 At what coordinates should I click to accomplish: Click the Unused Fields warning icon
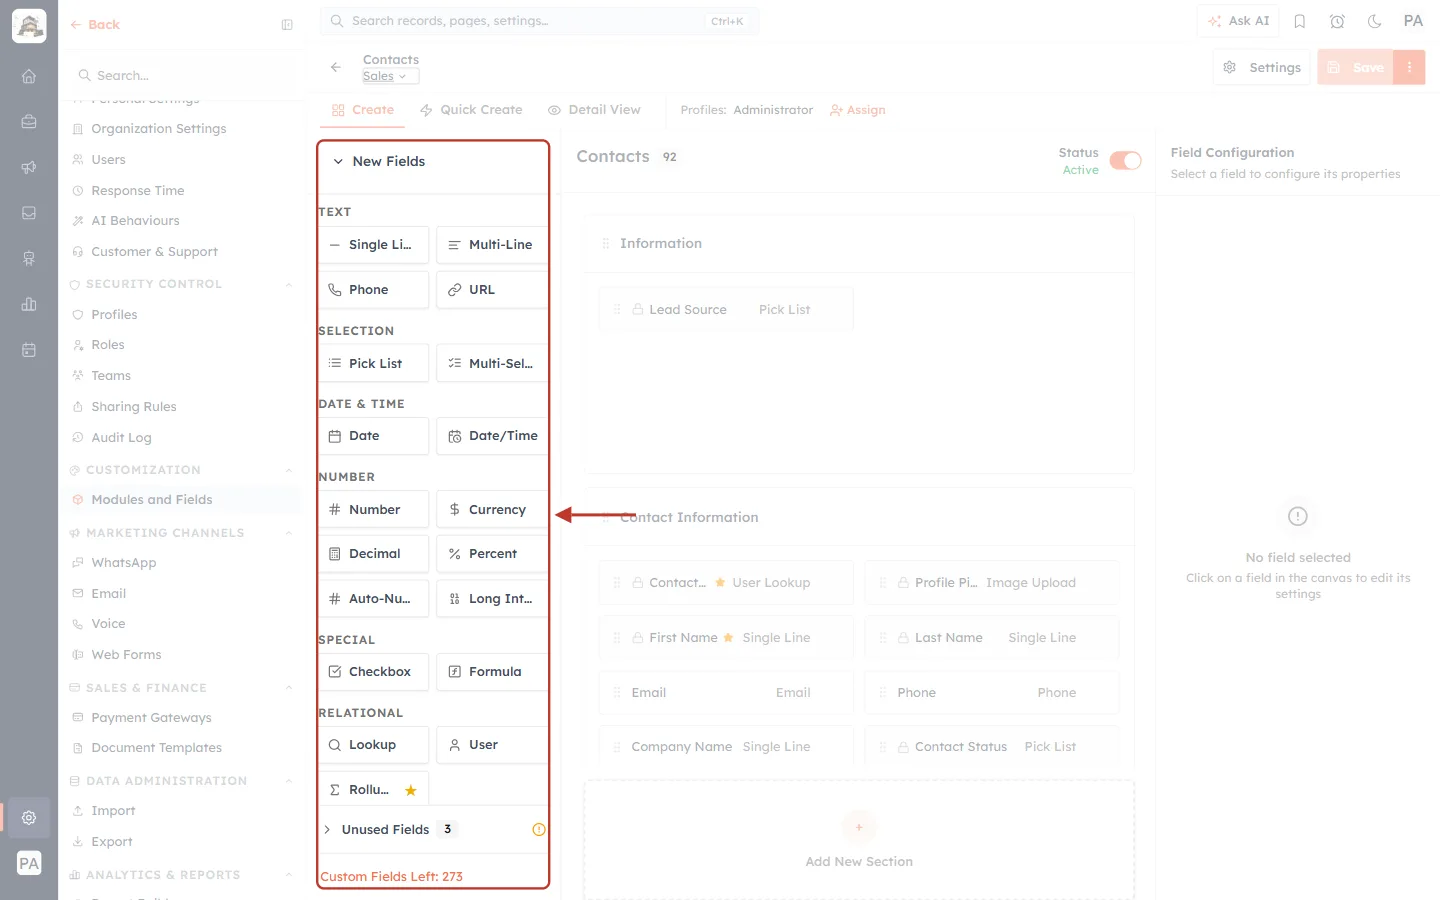[x=539, y=829]
